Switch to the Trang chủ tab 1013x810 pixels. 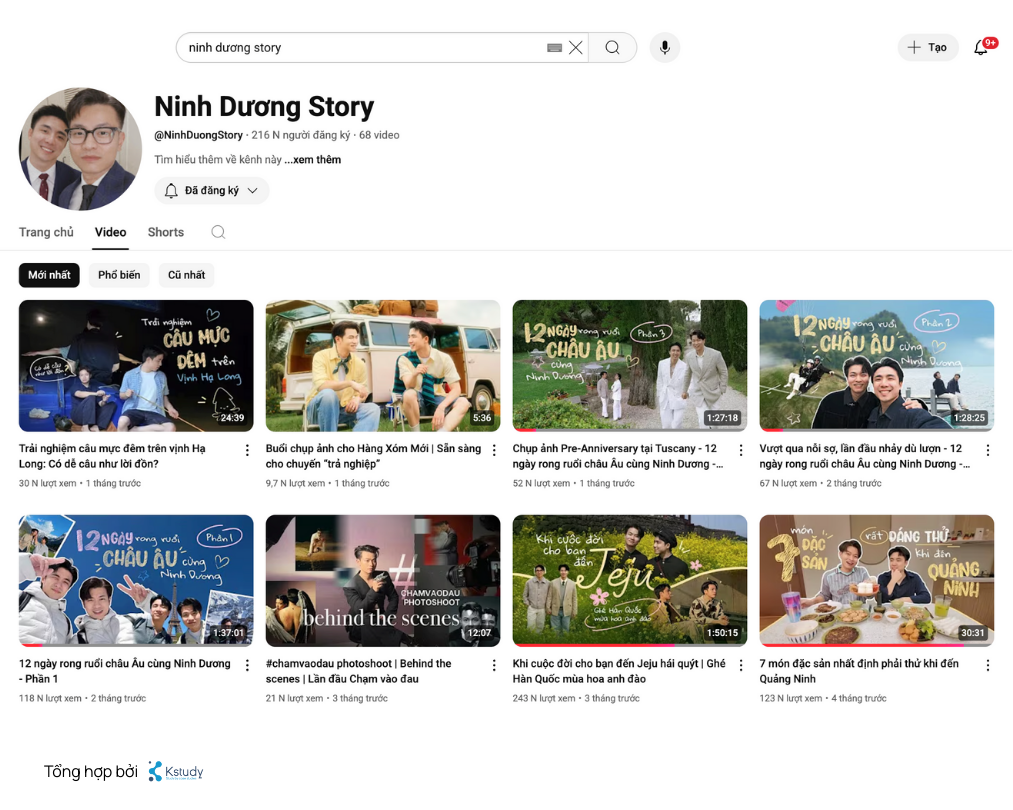(46, 232)
